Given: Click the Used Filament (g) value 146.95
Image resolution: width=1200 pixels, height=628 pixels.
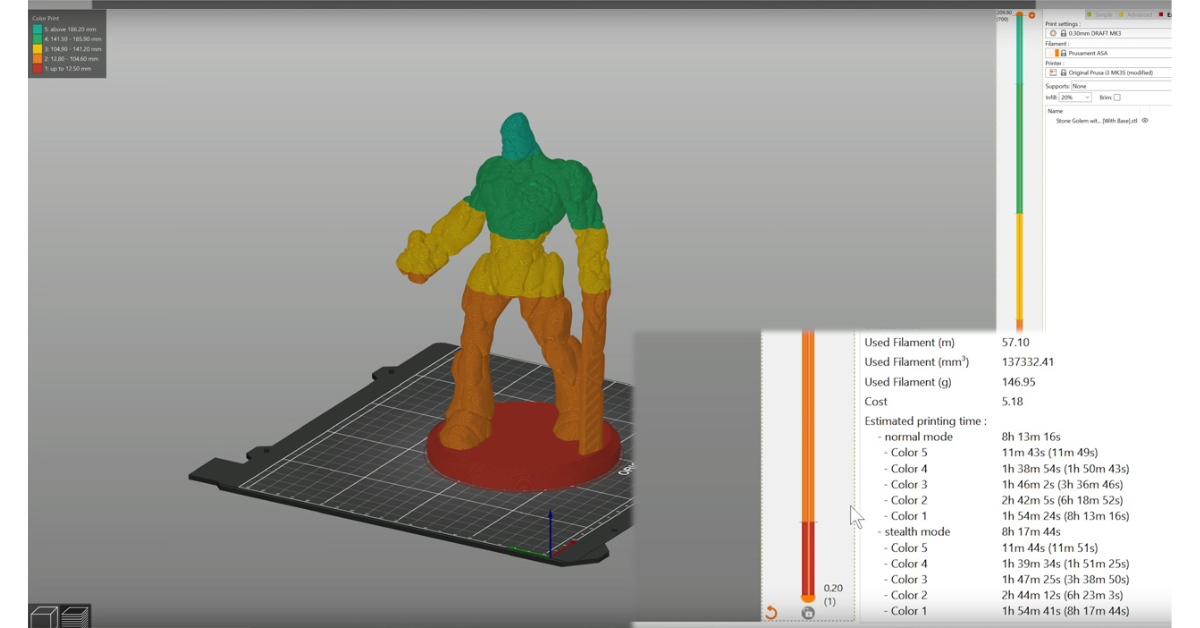Looking at the screenshot, I should coord(1018,382).
